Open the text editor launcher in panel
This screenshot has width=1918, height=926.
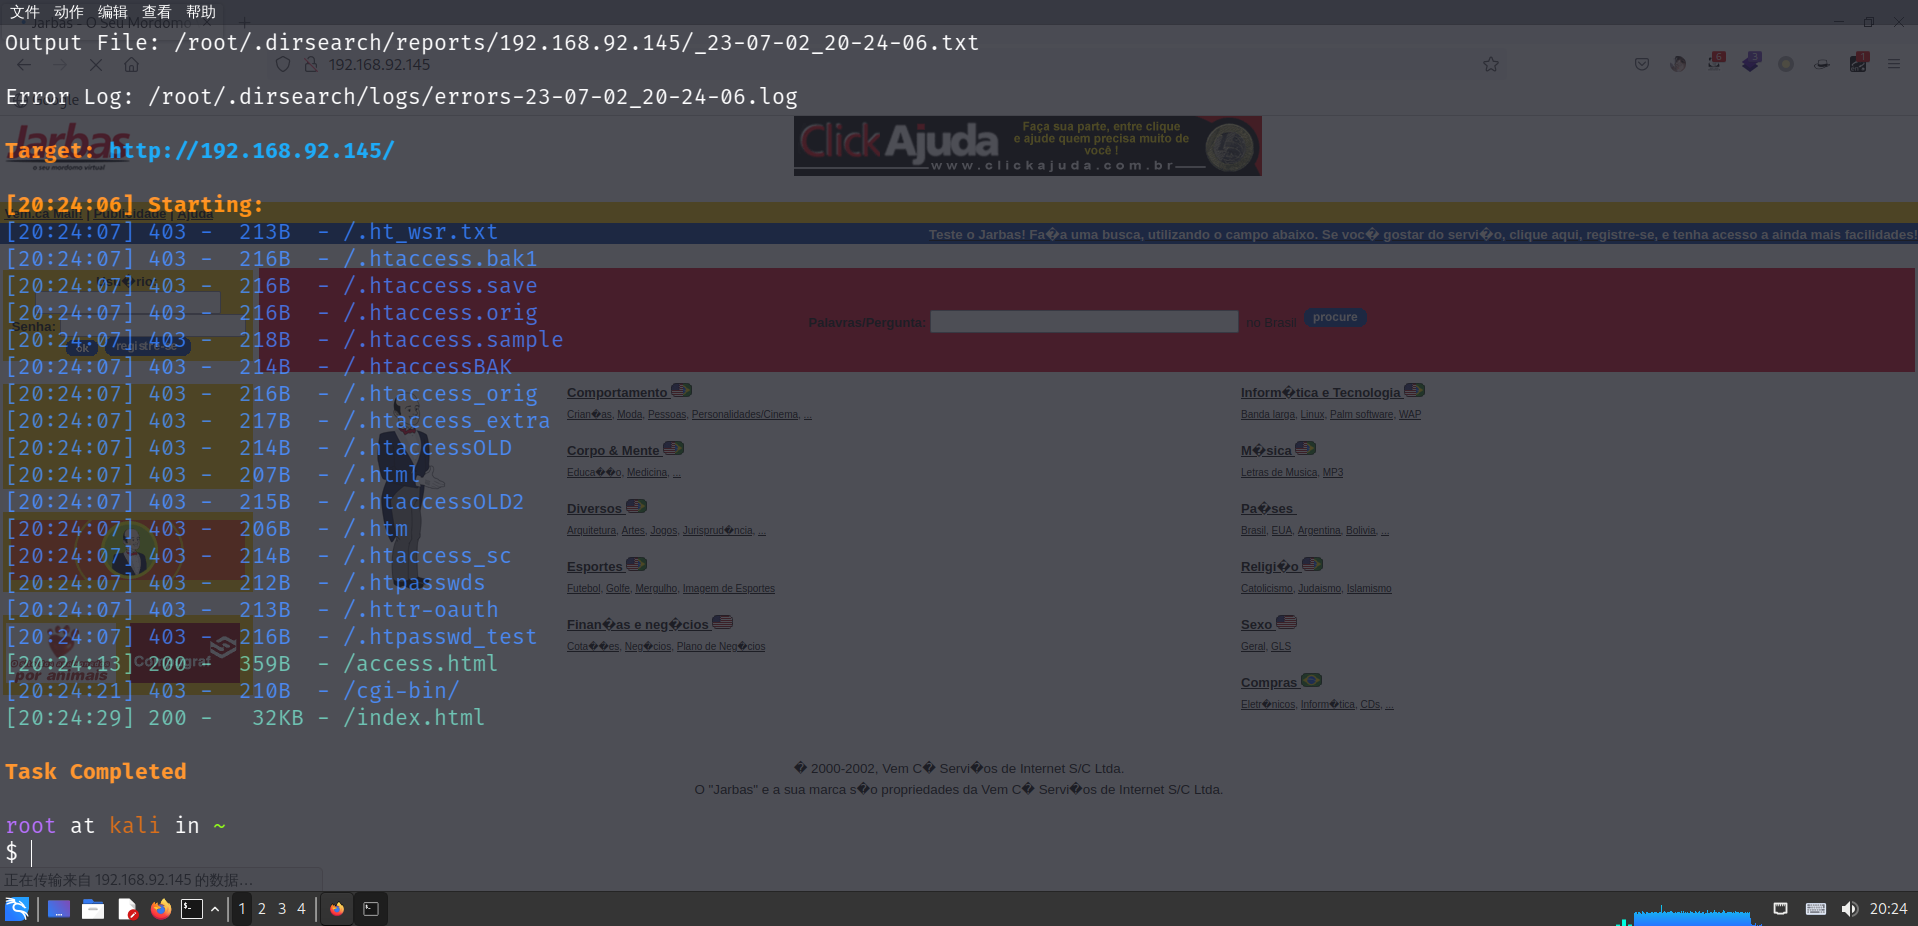pyautogui.click(x=127, y=909)
